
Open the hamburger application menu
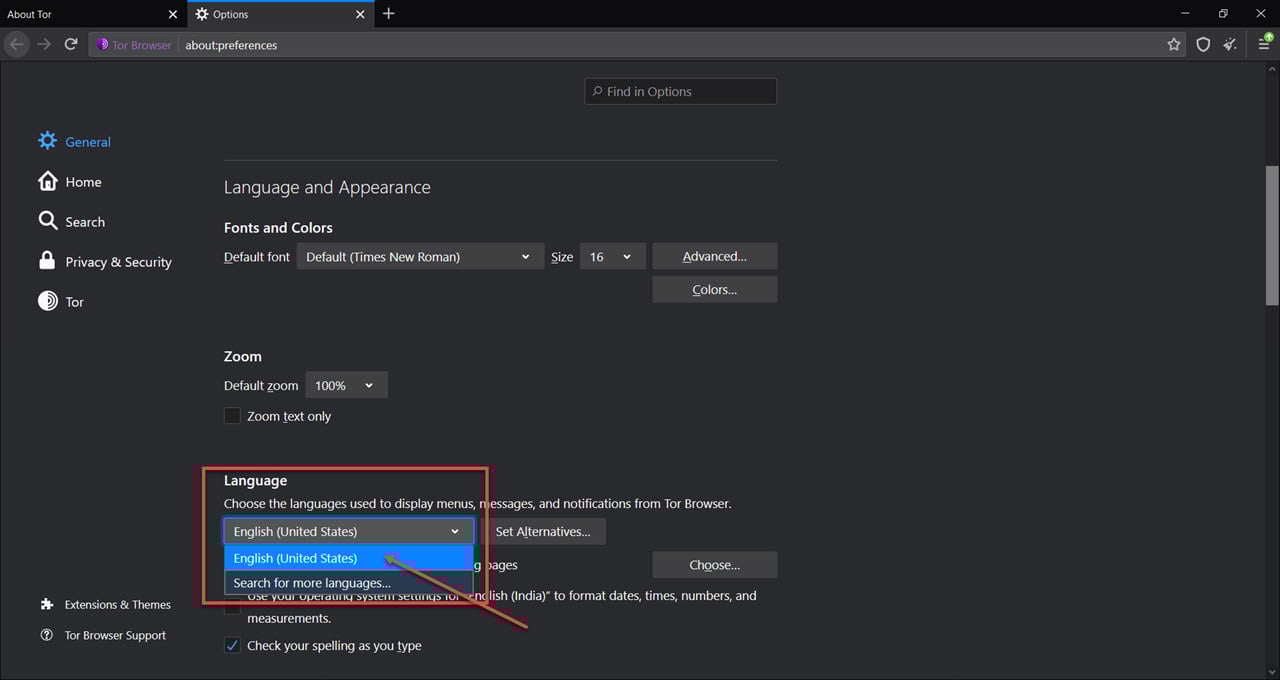[x=1265, y=44]
